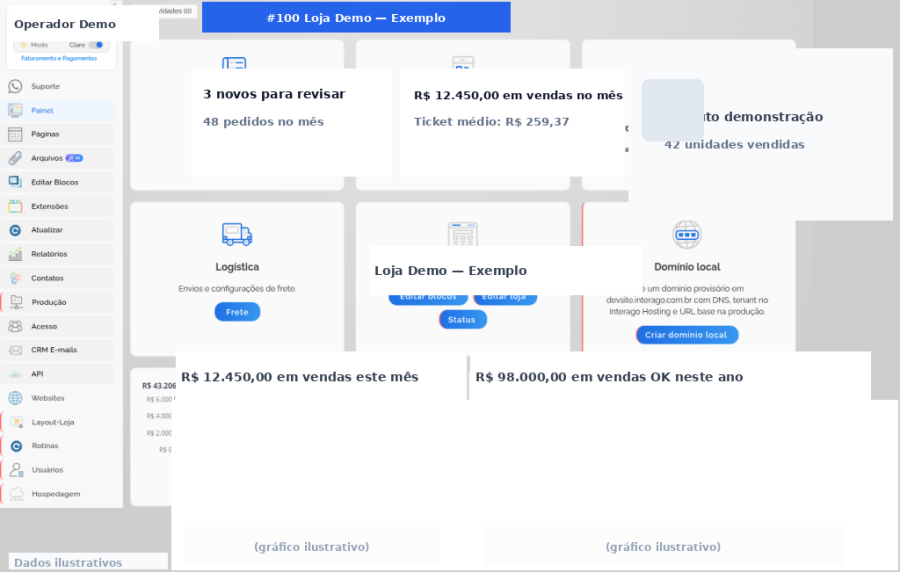
Task: Open Suporte WhatsApp icon in sidebar
Action: click(x=15, y=87)
